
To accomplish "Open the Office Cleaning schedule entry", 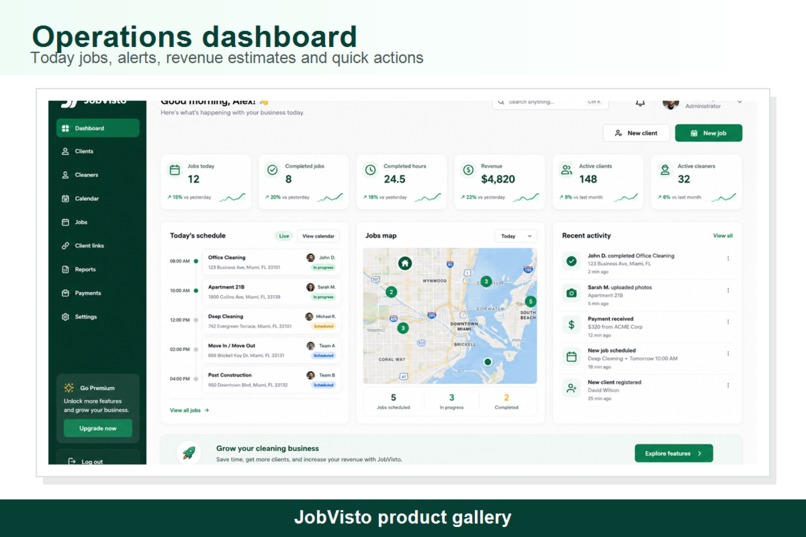I will (x=270, y=262).
